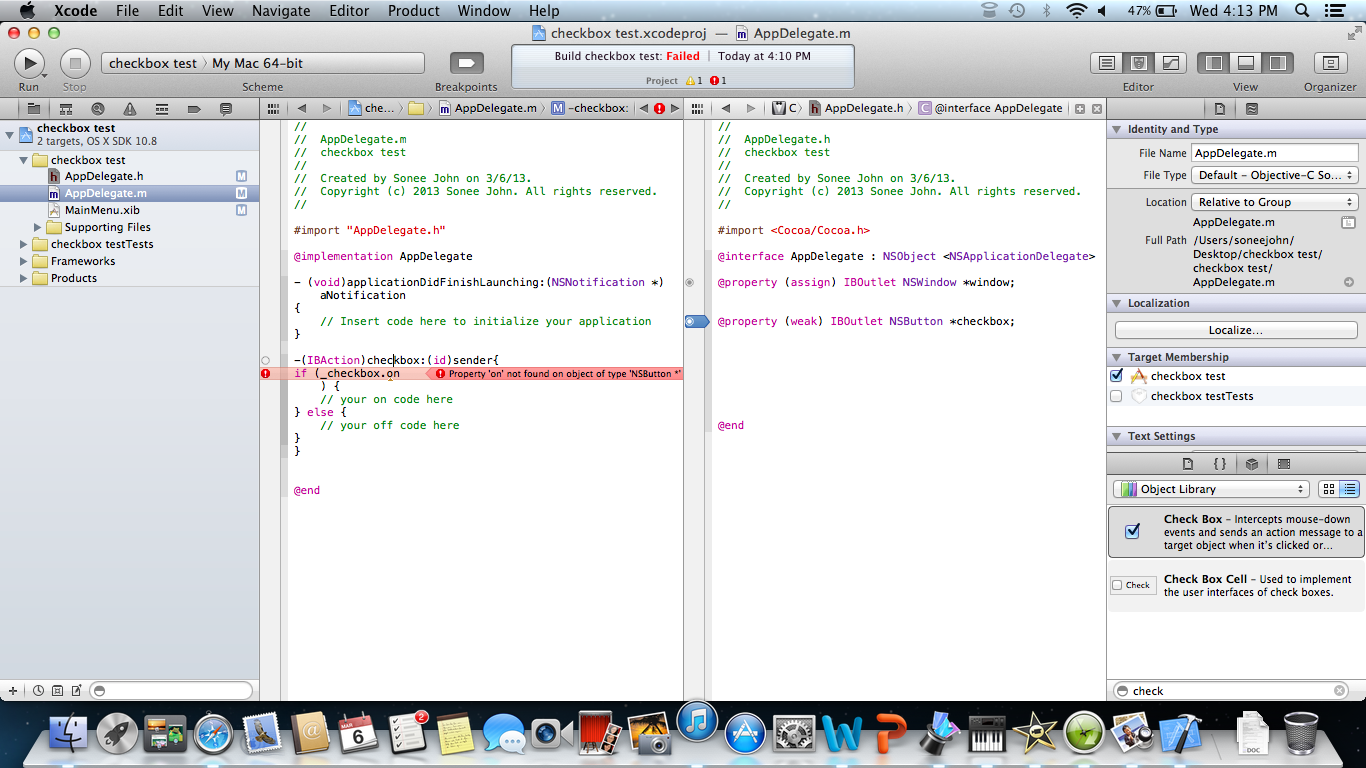This screenshot has width=1366, height=768.
Task: Go back in the left editor history
Action: pyautogui.click(x=301, y=108)
